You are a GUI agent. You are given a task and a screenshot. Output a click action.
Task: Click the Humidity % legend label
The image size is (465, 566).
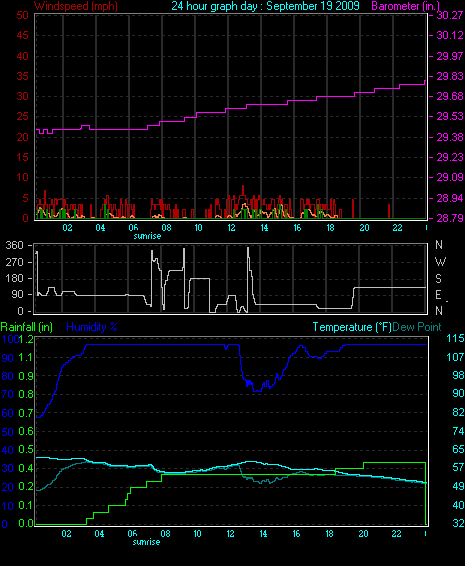click(x=92, y=327)
